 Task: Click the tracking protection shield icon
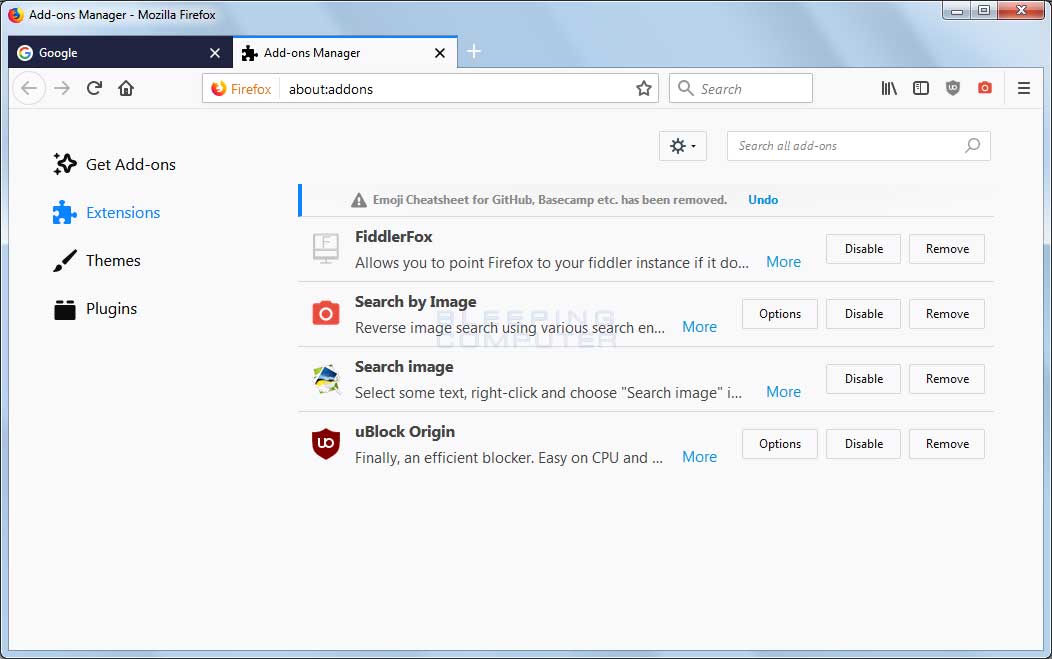click(x=952, y=88)
